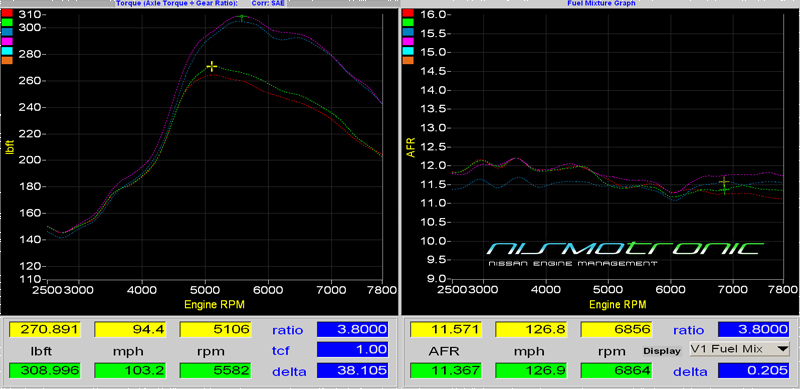Click the red run swatch in torque graph

[7, 13]
